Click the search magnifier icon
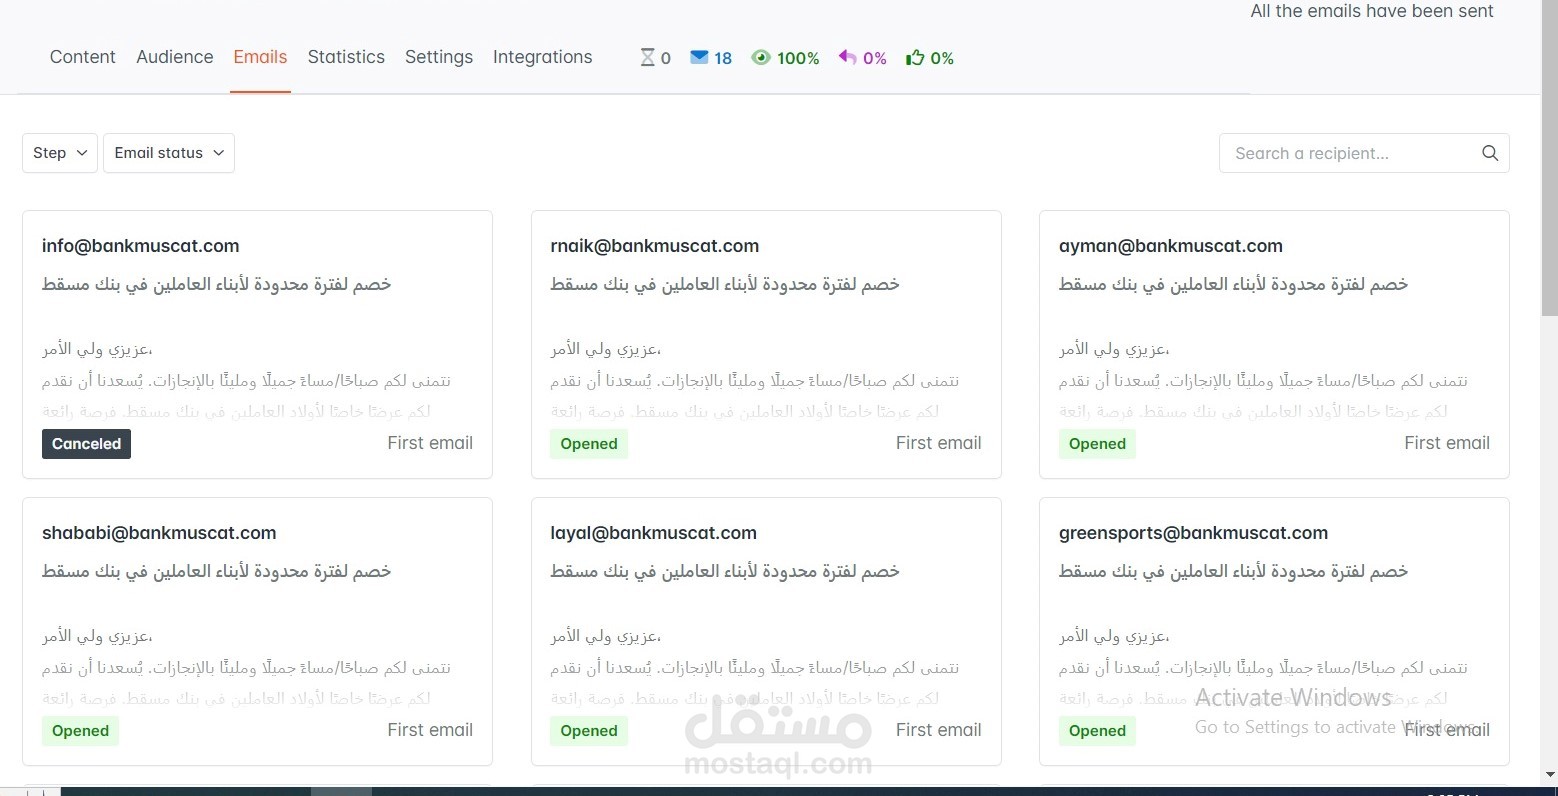This screenshot has height=796, width=1558. point(1490,153)
